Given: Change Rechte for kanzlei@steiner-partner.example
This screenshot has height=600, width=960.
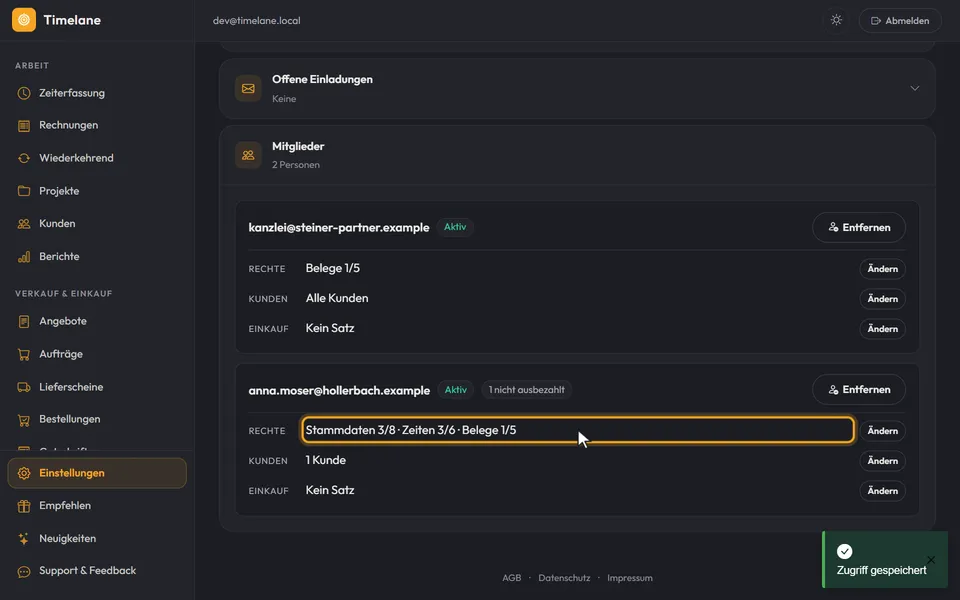Looking at the screenshot, I should tap(882, 269).
